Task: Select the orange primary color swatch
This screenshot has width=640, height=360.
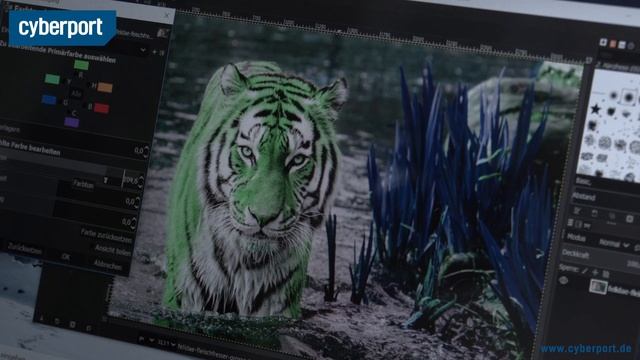Action: click(x=105, y=87)
